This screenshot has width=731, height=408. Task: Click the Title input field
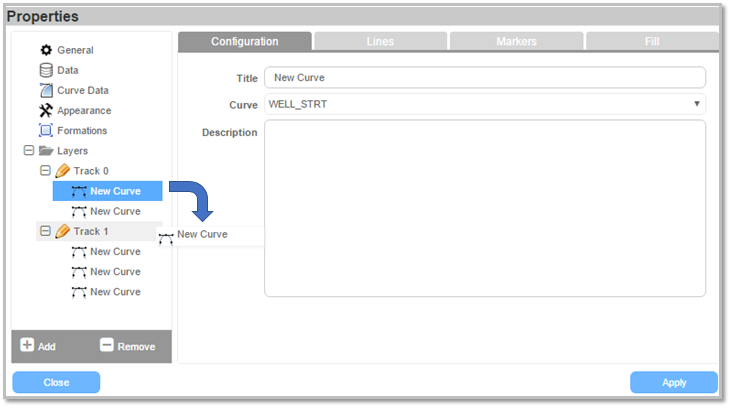point(485,77)
